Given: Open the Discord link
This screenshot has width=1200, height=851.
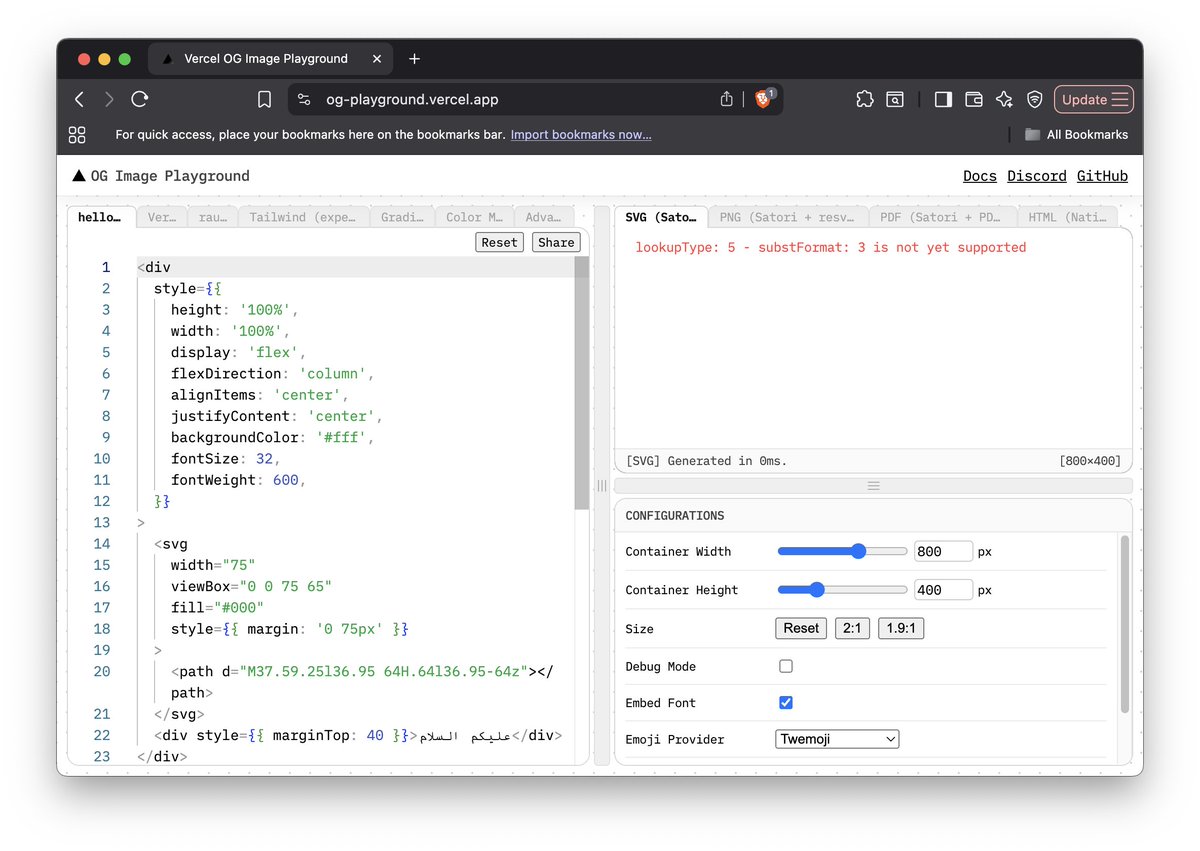Looking at the screenshot, I should point(1037,176).
